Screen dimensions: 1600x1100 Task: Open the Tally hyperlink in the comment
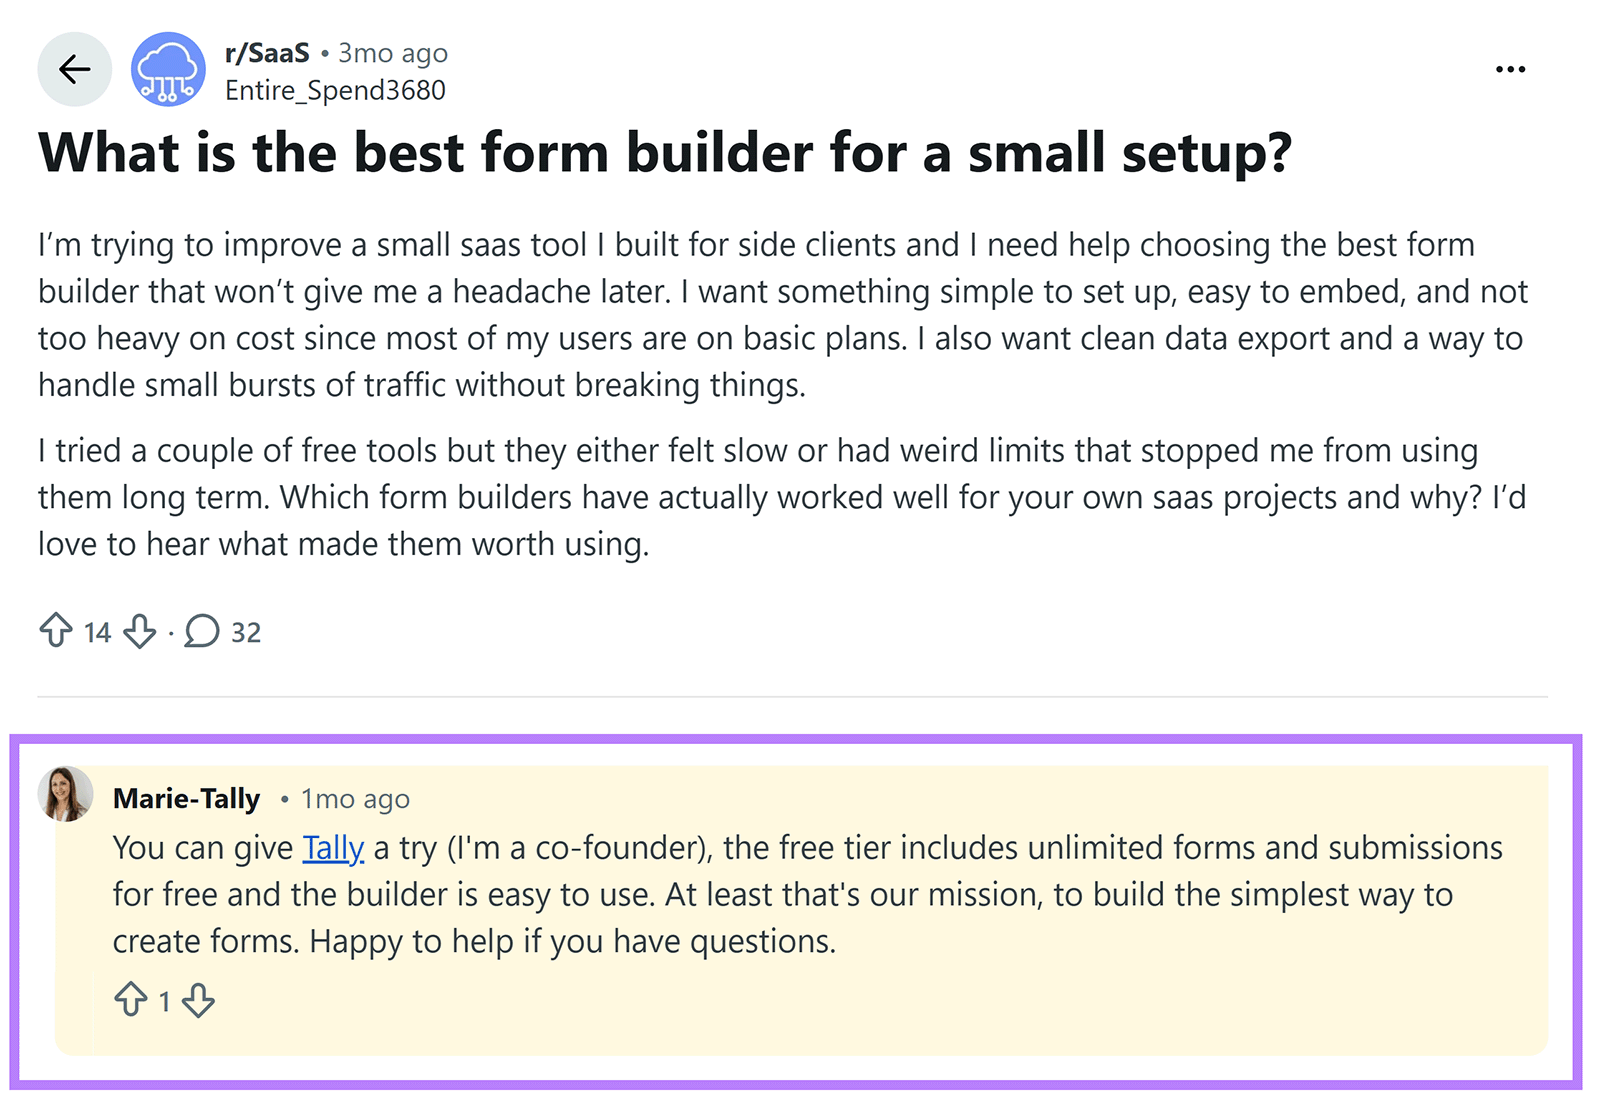(x=331, y=847)
